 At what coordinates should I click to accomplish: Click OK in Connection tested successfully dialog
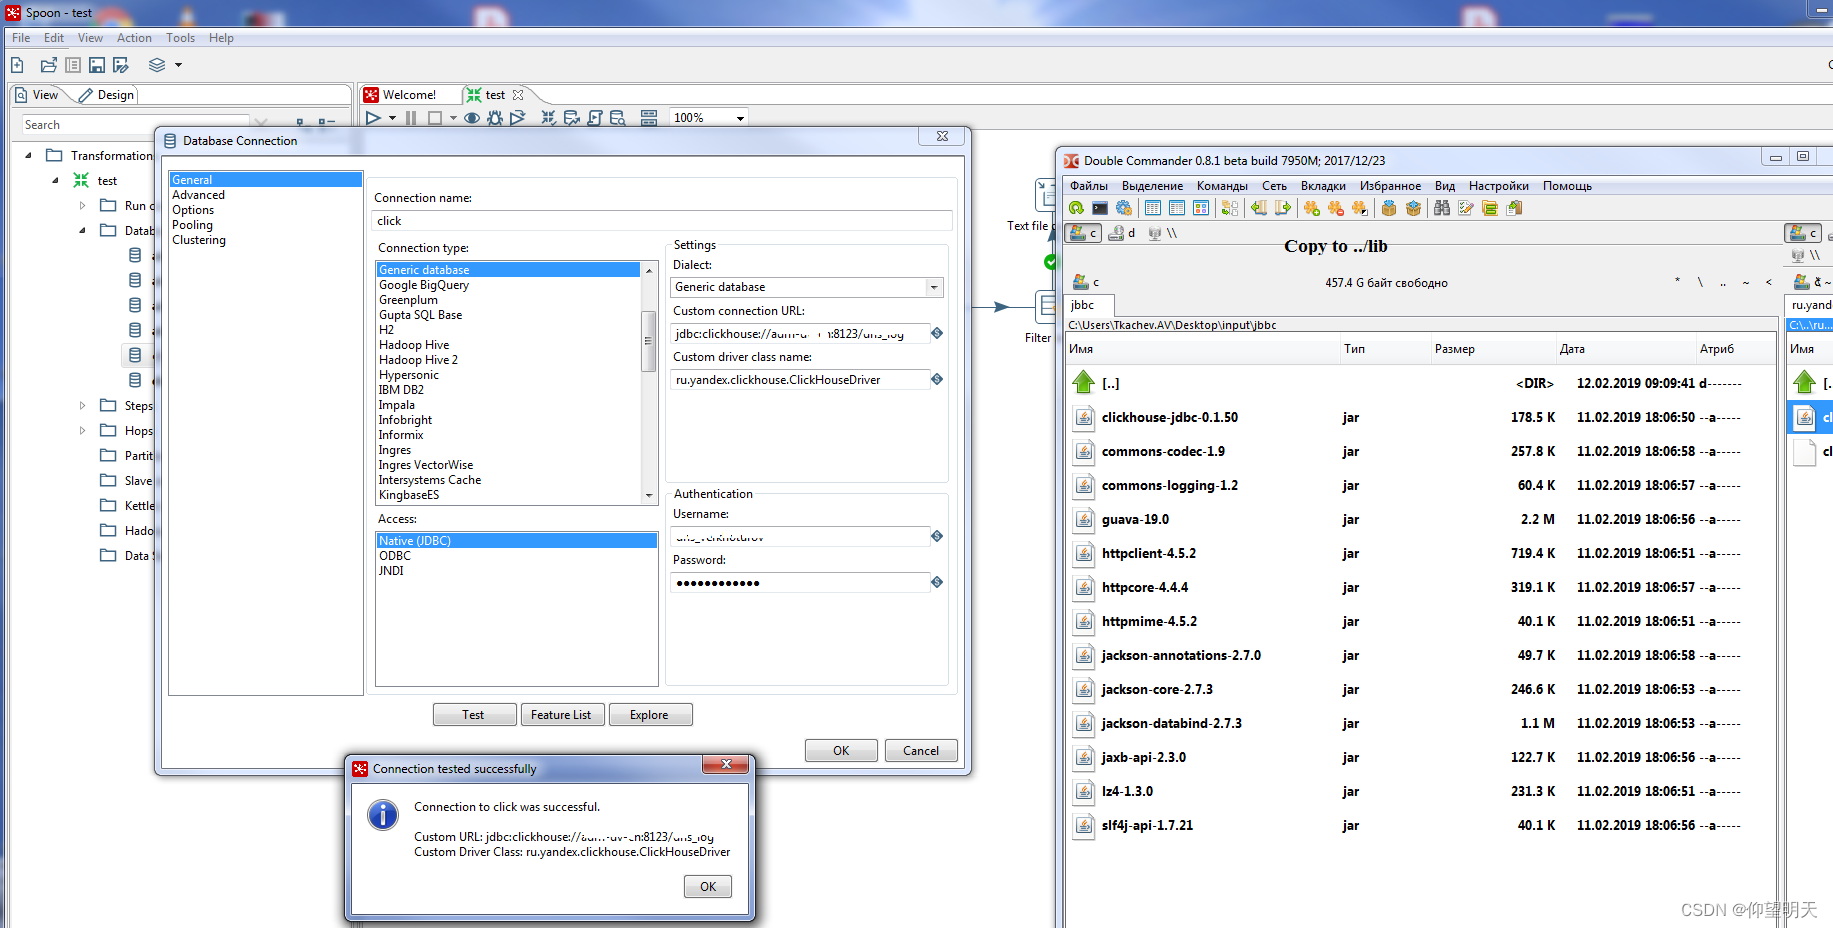coord(708,887)
